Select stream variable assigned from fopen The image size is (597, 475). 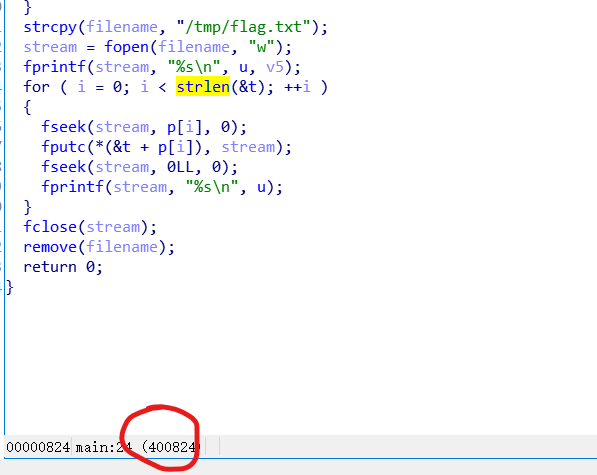click(x=50, y=47)
